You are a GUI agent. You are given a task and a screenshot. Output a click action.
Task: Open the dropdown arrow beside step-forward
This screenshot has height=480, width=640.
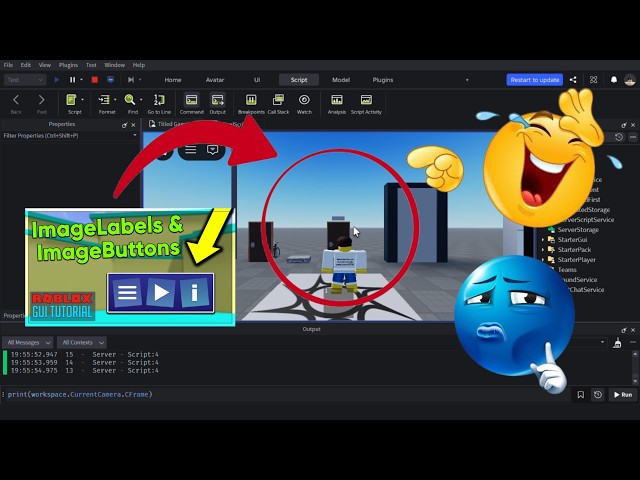click(x=140, y=80)
